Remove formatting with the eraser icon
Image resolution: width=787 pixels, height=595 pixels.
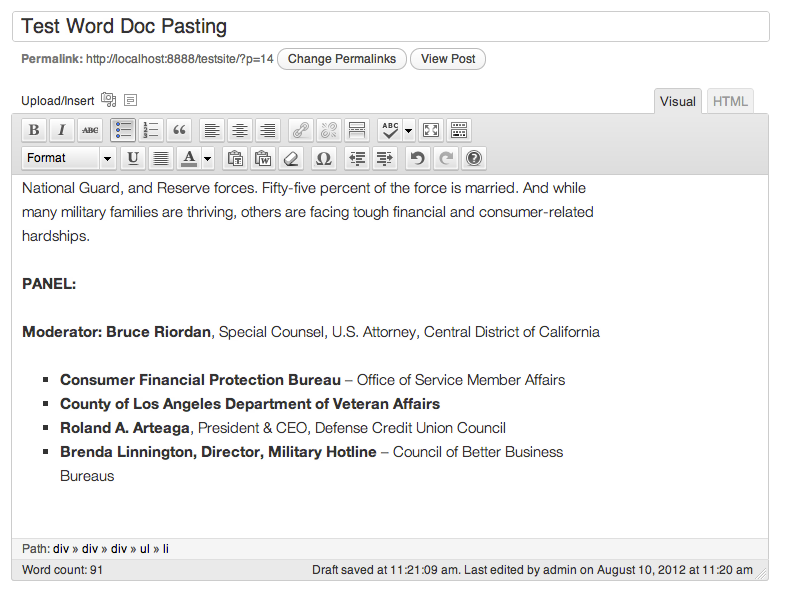(x=291, y=158)
